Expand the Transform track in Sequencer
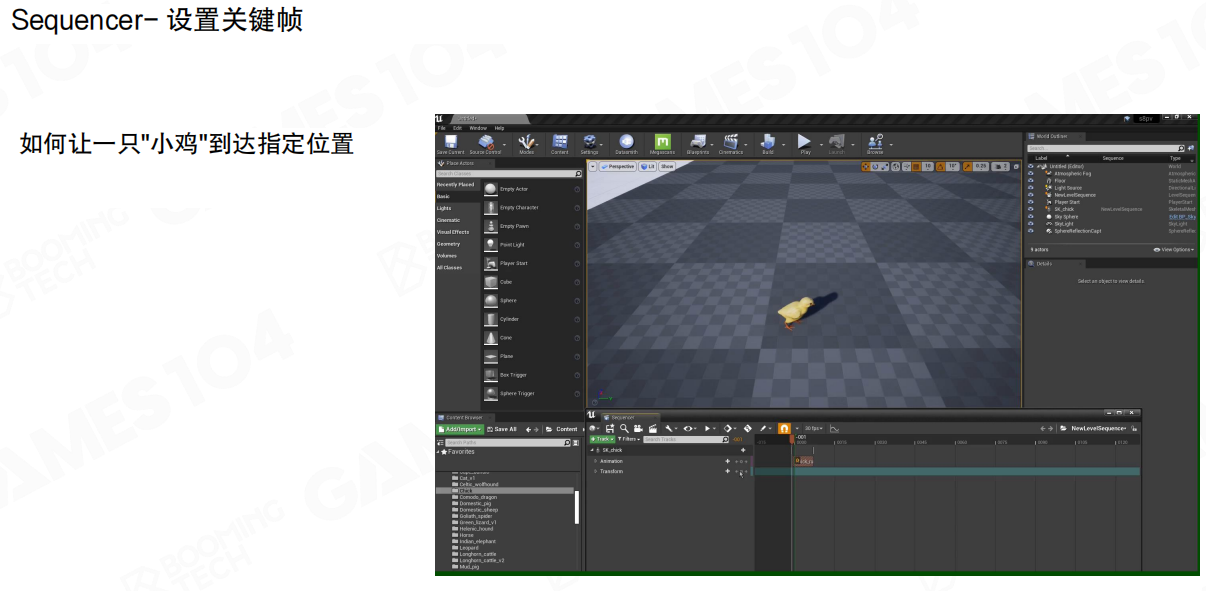1206x591 pixels. (595, 471)
